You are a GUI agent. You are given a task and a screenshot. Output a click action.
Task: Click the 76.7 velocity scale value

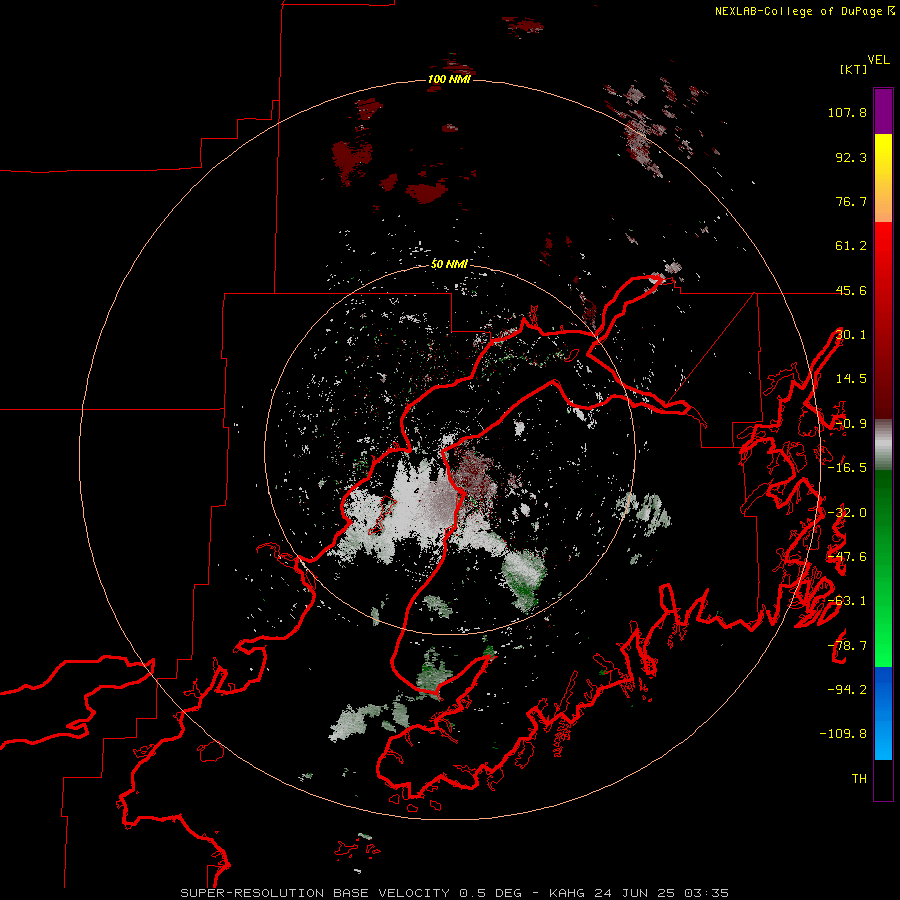[x=851, y=201]
